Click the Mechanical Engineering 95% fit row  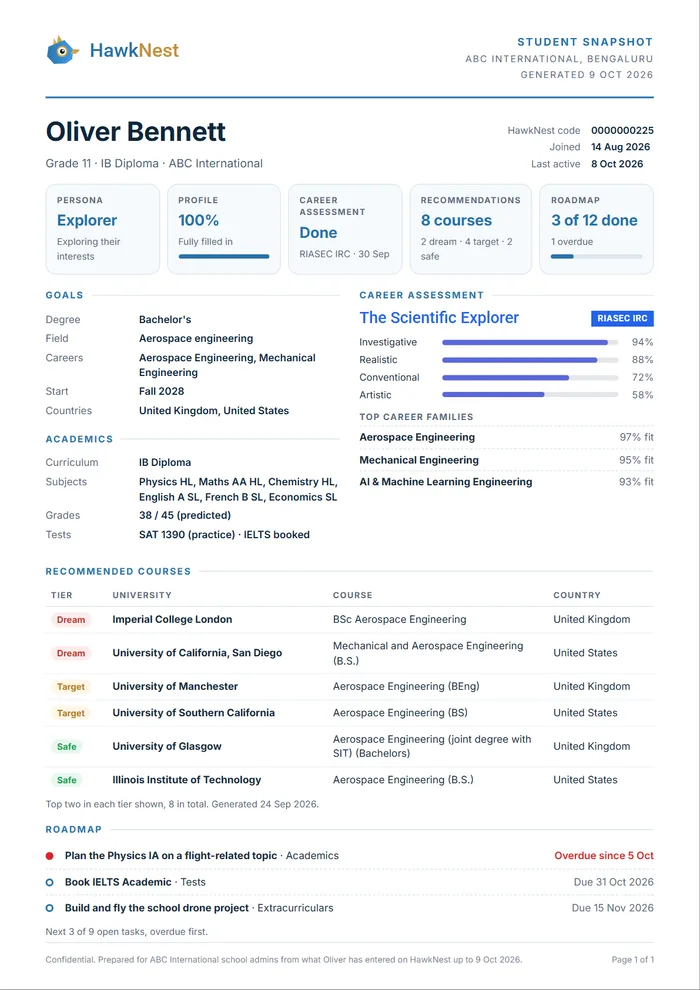click(507, 460)
